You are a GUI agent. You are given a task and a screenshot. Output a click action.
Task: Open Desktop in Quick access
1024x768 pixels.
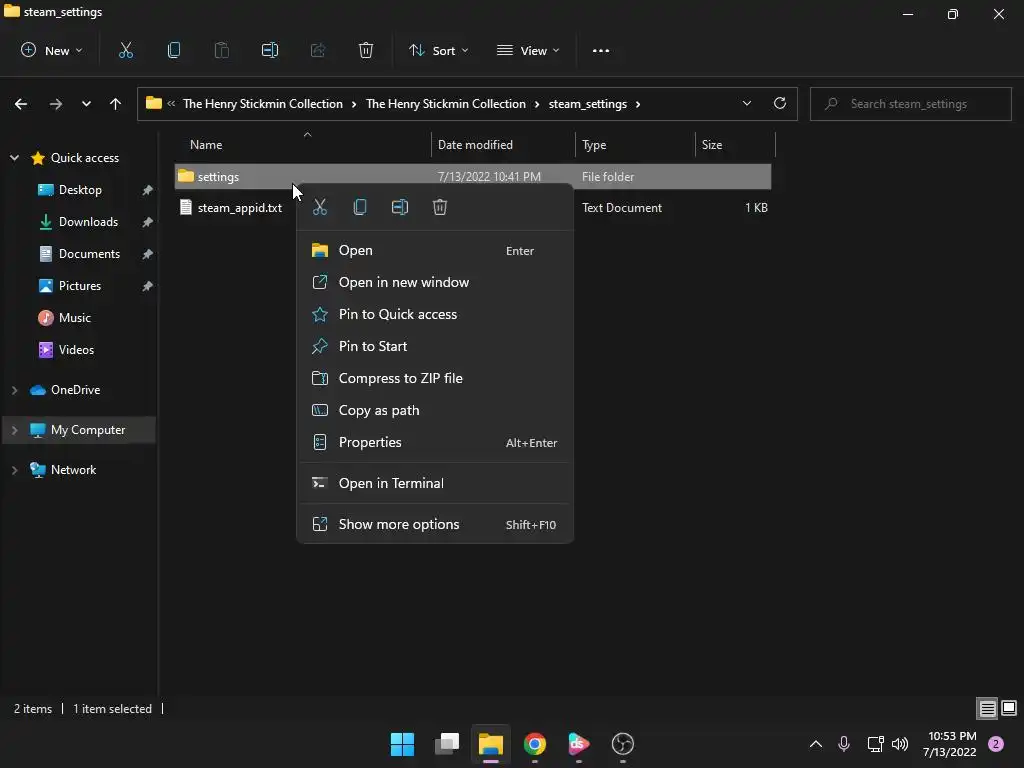[x=80, y=190]
